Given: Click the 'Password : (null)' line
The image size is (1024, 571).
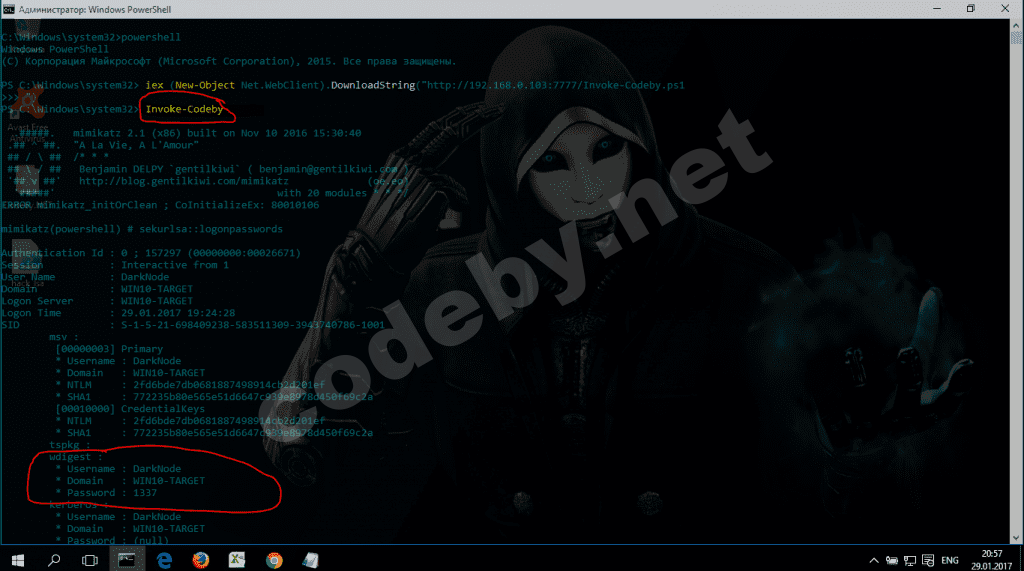Looking at the screenshot, I should click(x=112, y=540).
